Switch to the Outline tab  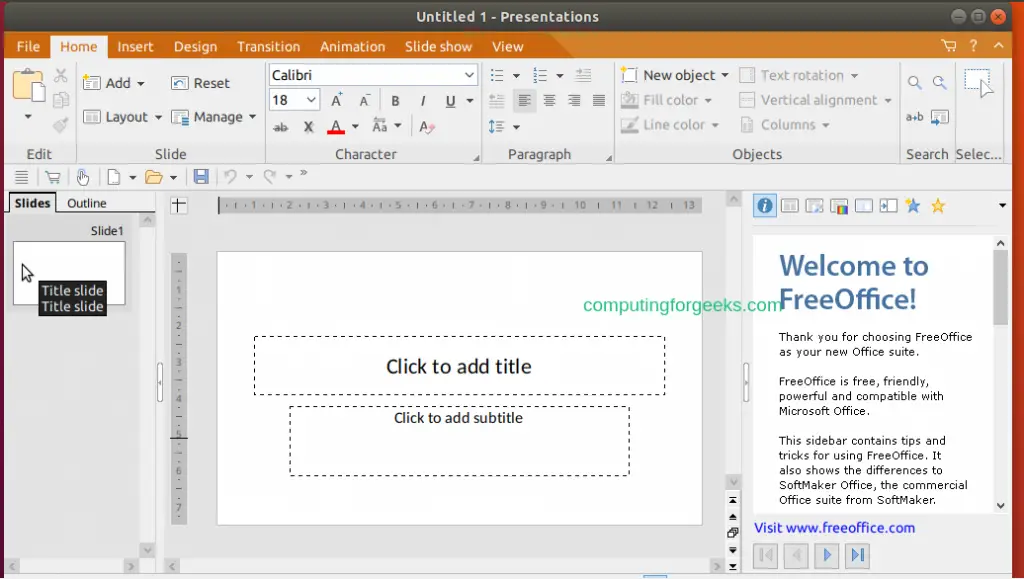click(87, 203)
